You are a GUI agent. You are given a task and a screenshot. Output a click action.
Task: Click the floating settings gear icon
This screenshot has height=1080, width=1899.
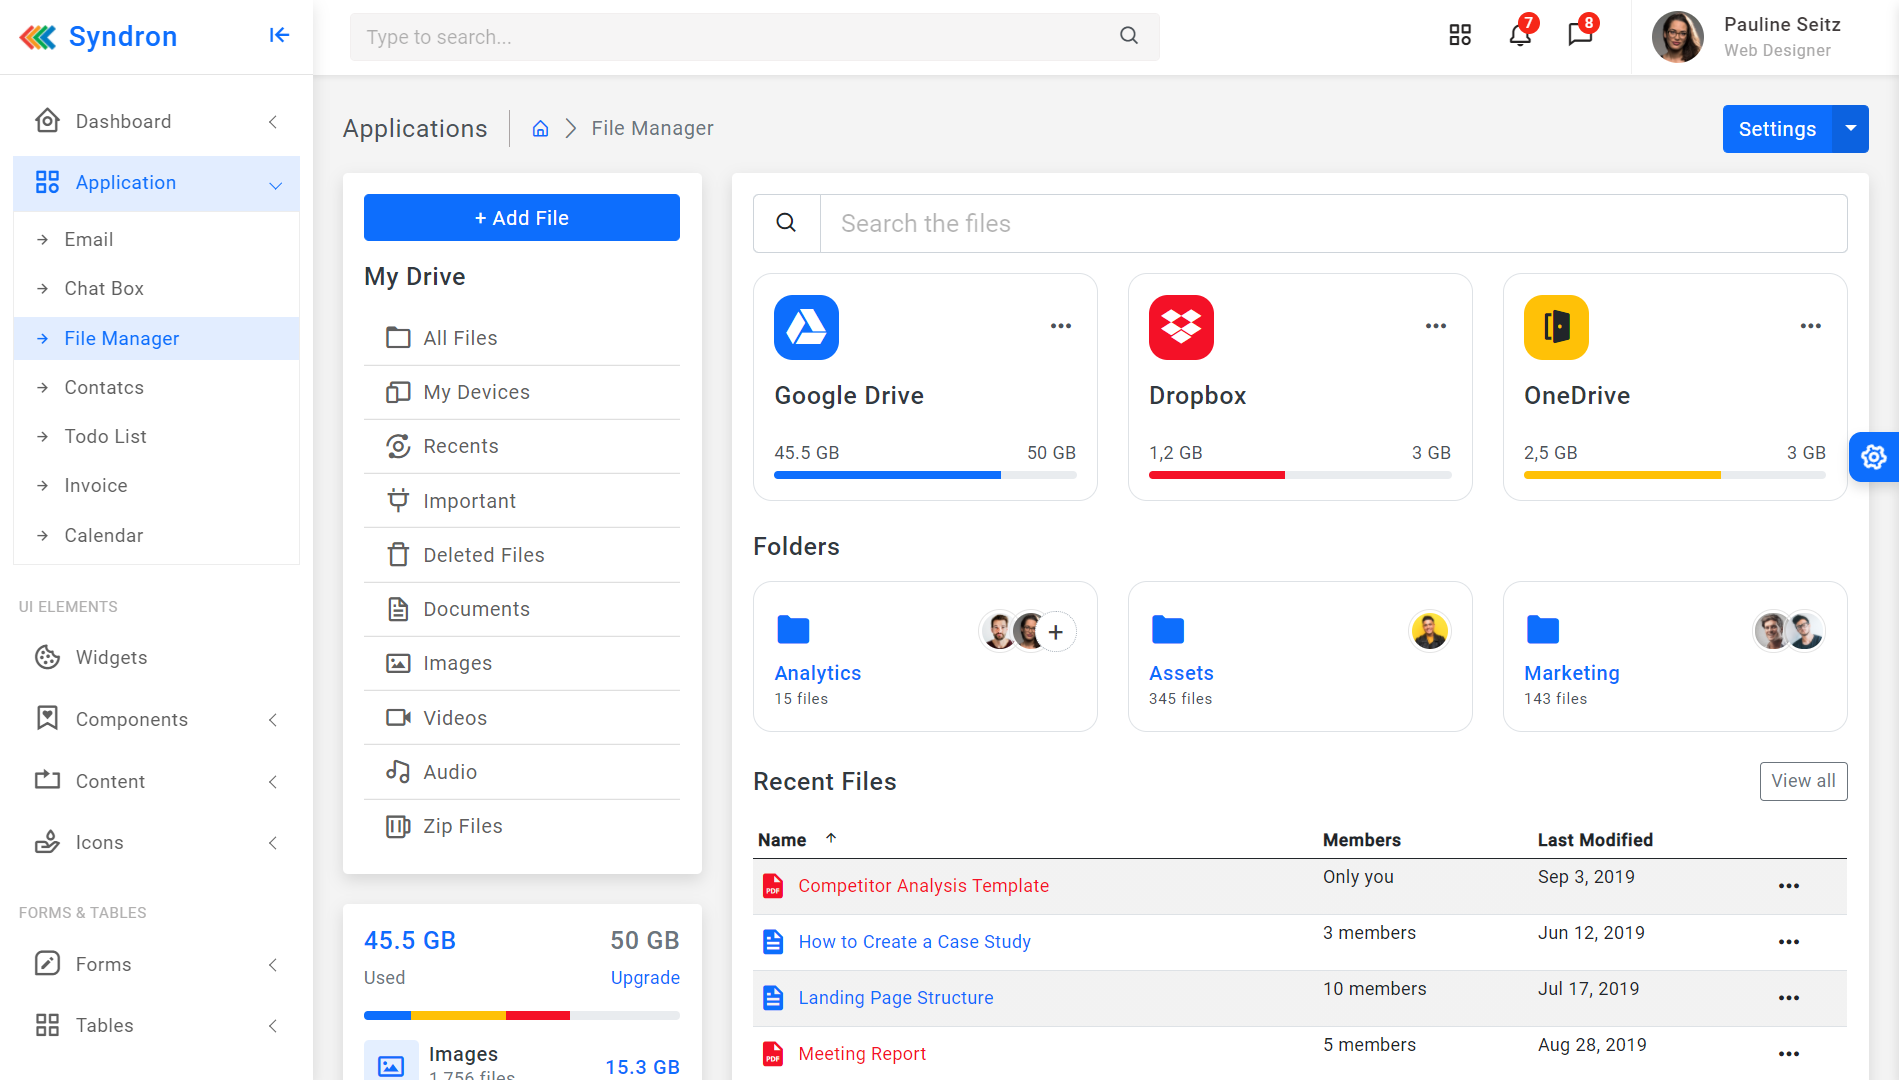click(1874, 457)
